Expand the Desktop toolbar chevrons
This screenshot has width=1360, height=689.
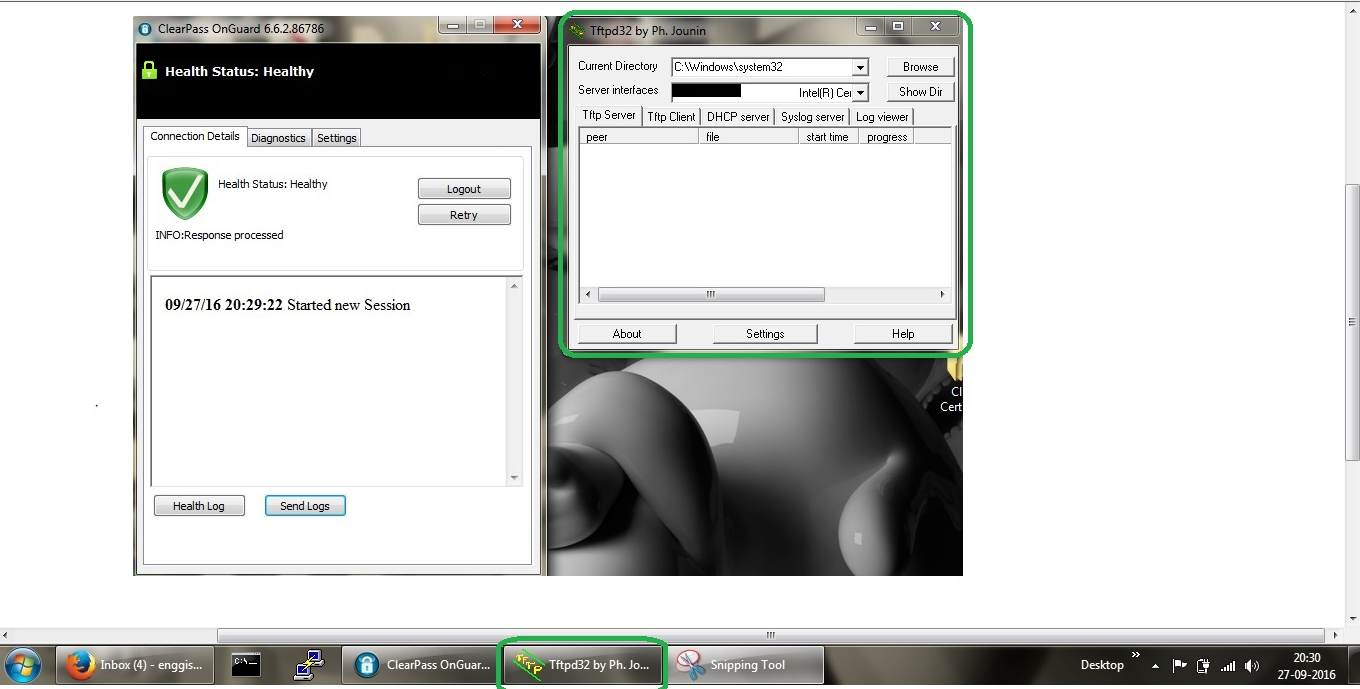tap(1135, 656)
